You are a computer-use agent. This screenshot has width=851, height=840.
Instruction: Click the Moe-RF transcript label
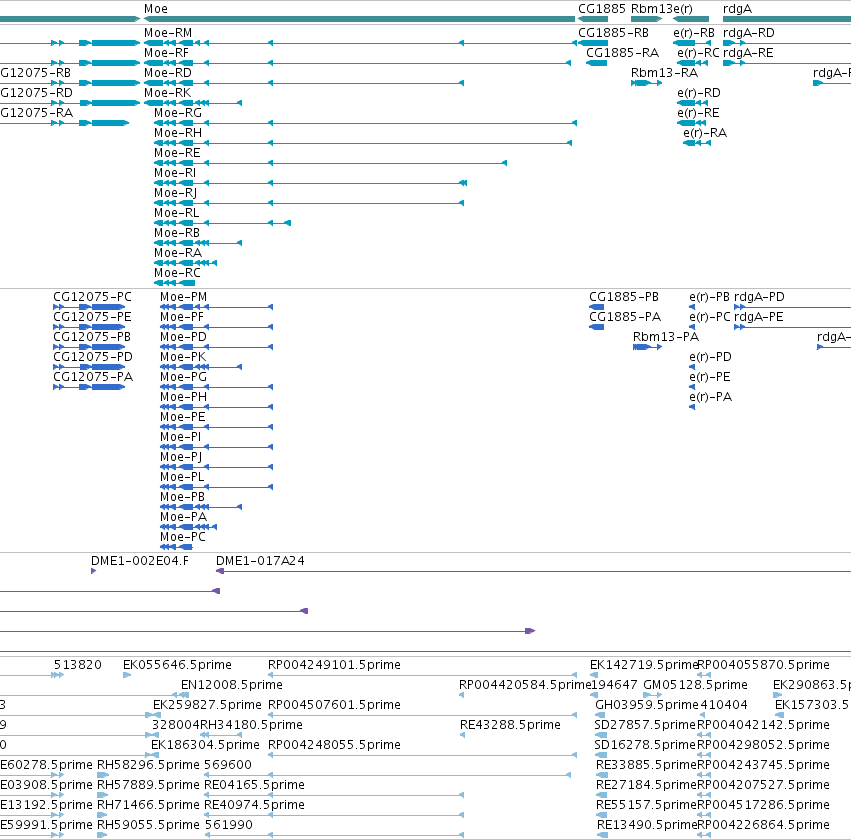pyautogui.click(x=167, y=53)
